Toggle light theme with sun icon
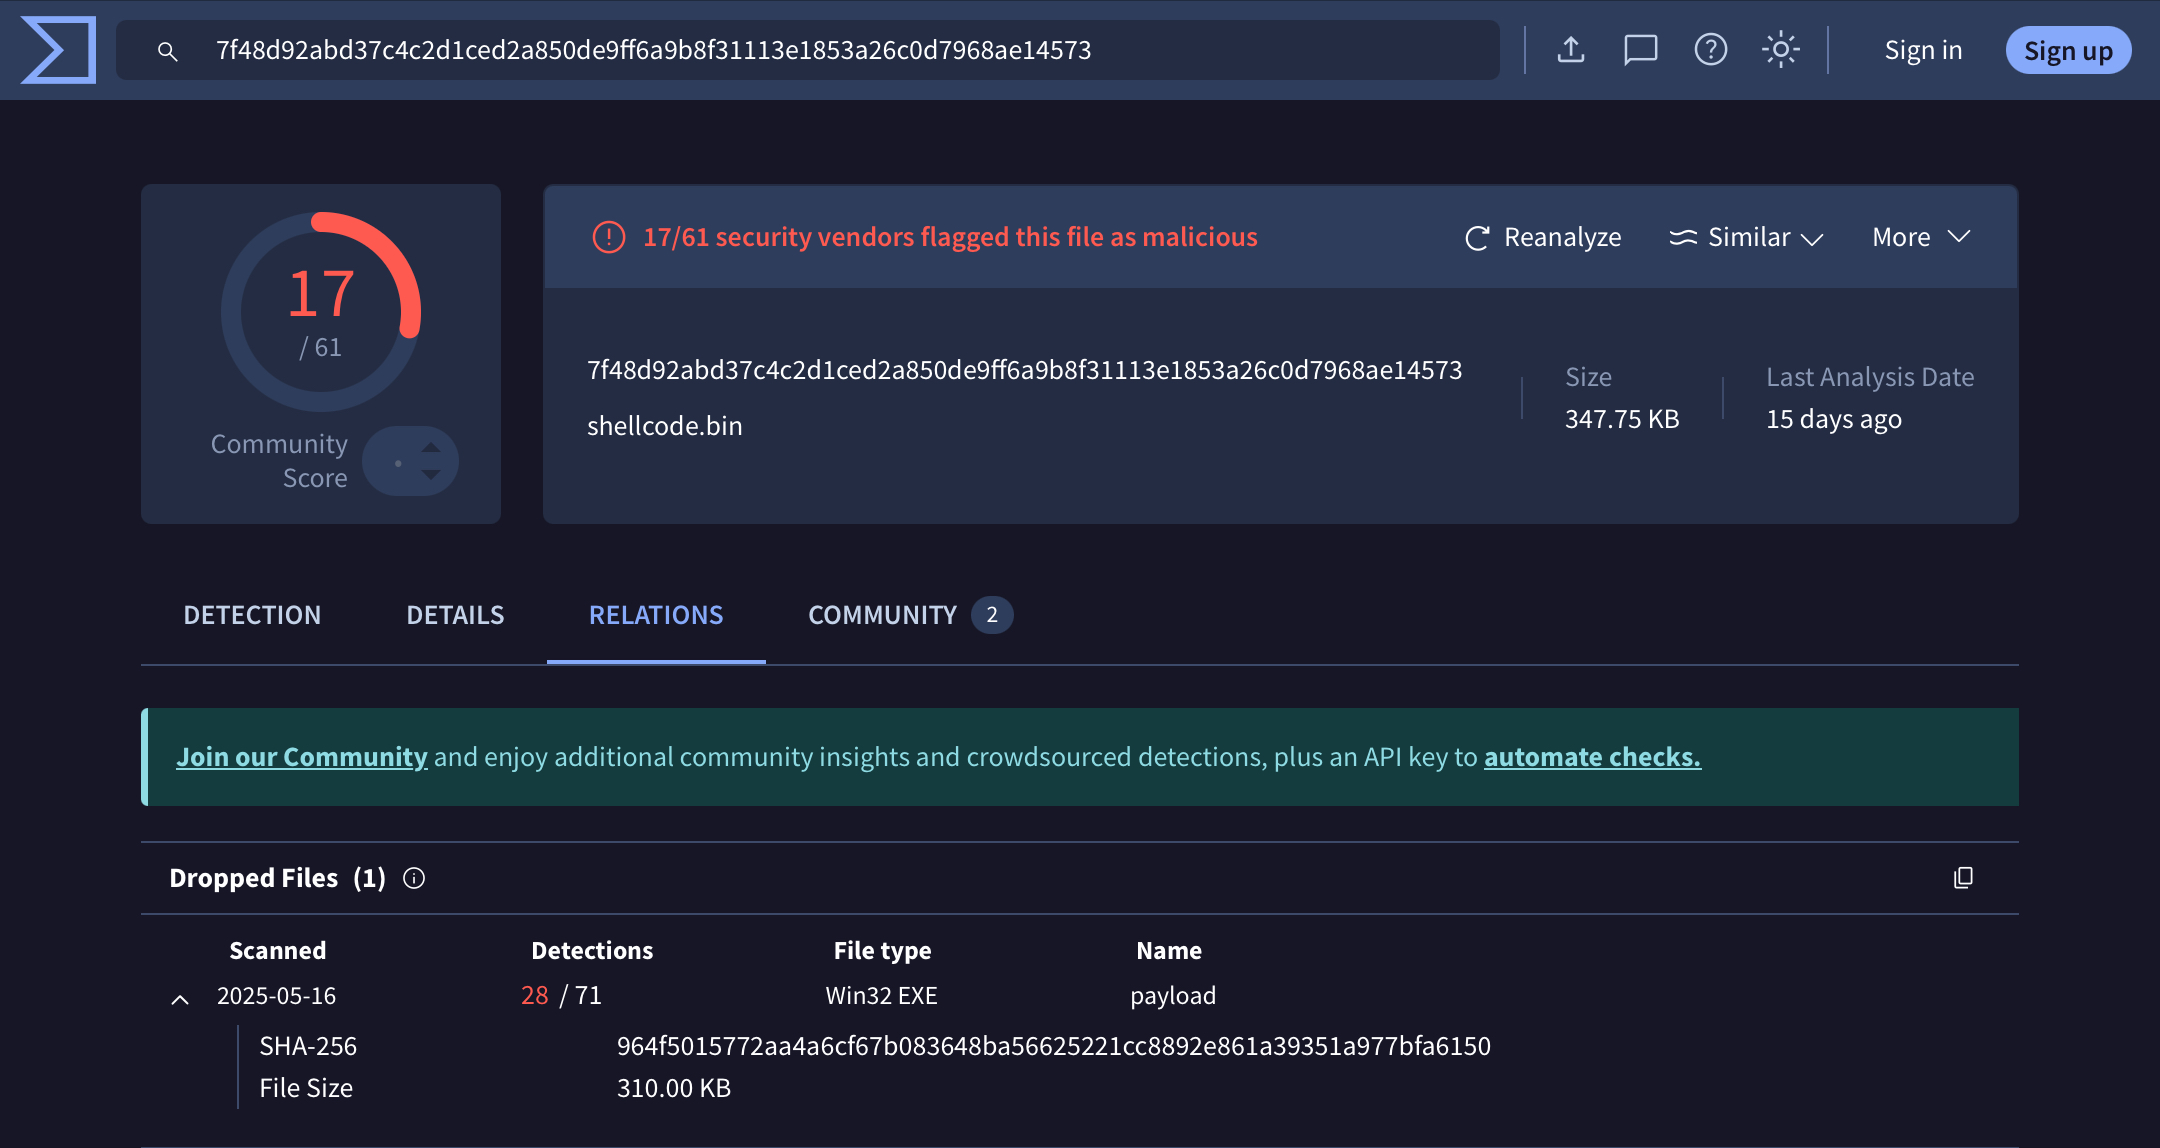This screenshot has height=1148, width=2160. pyautogui.click(x=1780, y=50)
